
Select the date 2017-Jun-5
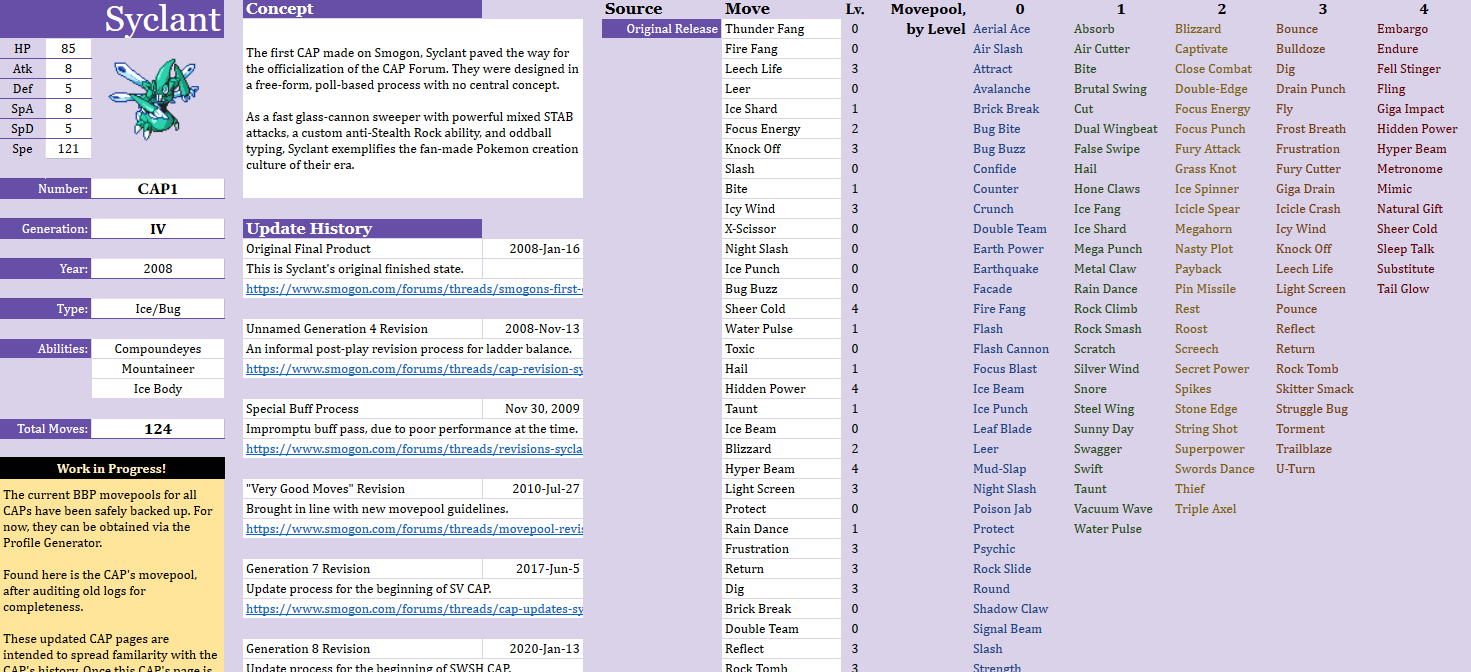[533, 569]
